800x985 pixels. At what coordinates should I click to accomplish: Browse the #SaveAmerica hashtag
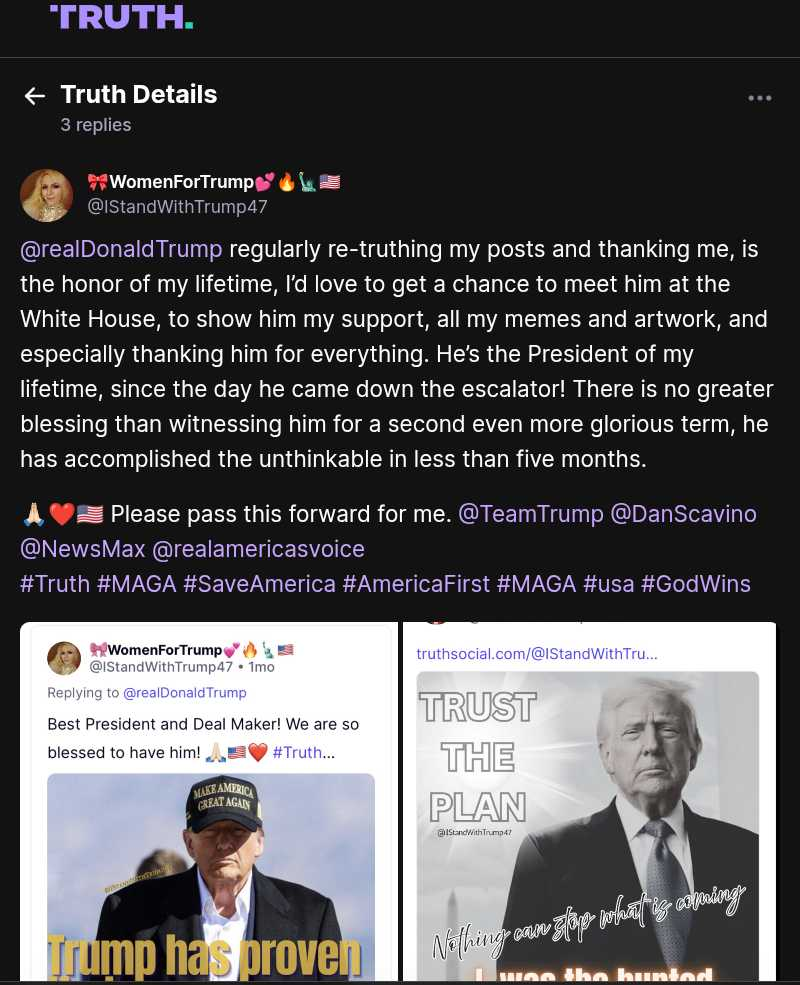pyautogui.click(x=259, y=584)
